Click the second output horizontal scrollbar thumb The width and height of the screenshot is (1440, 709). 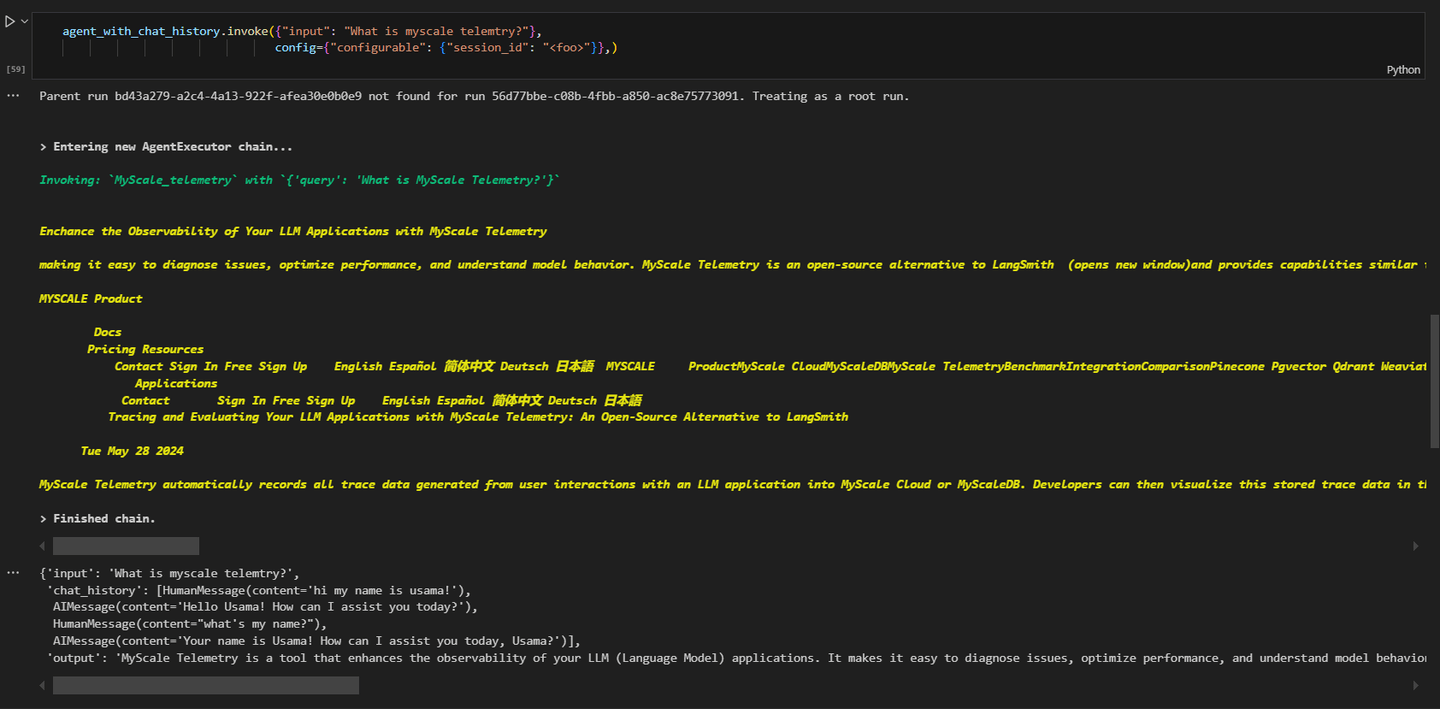tap(206, 685)
